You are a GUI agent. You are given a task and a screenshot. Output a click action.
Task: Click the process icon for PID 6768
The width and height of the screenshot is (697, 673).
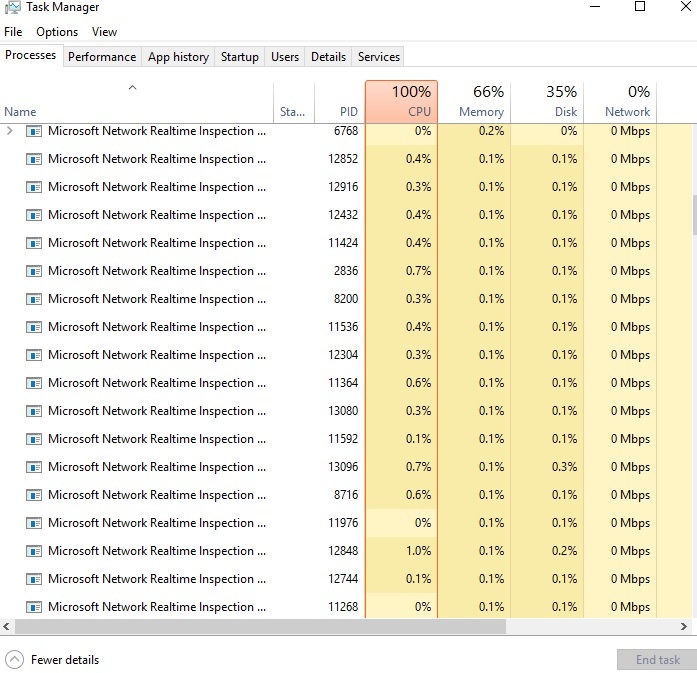[x=34, y=131]
